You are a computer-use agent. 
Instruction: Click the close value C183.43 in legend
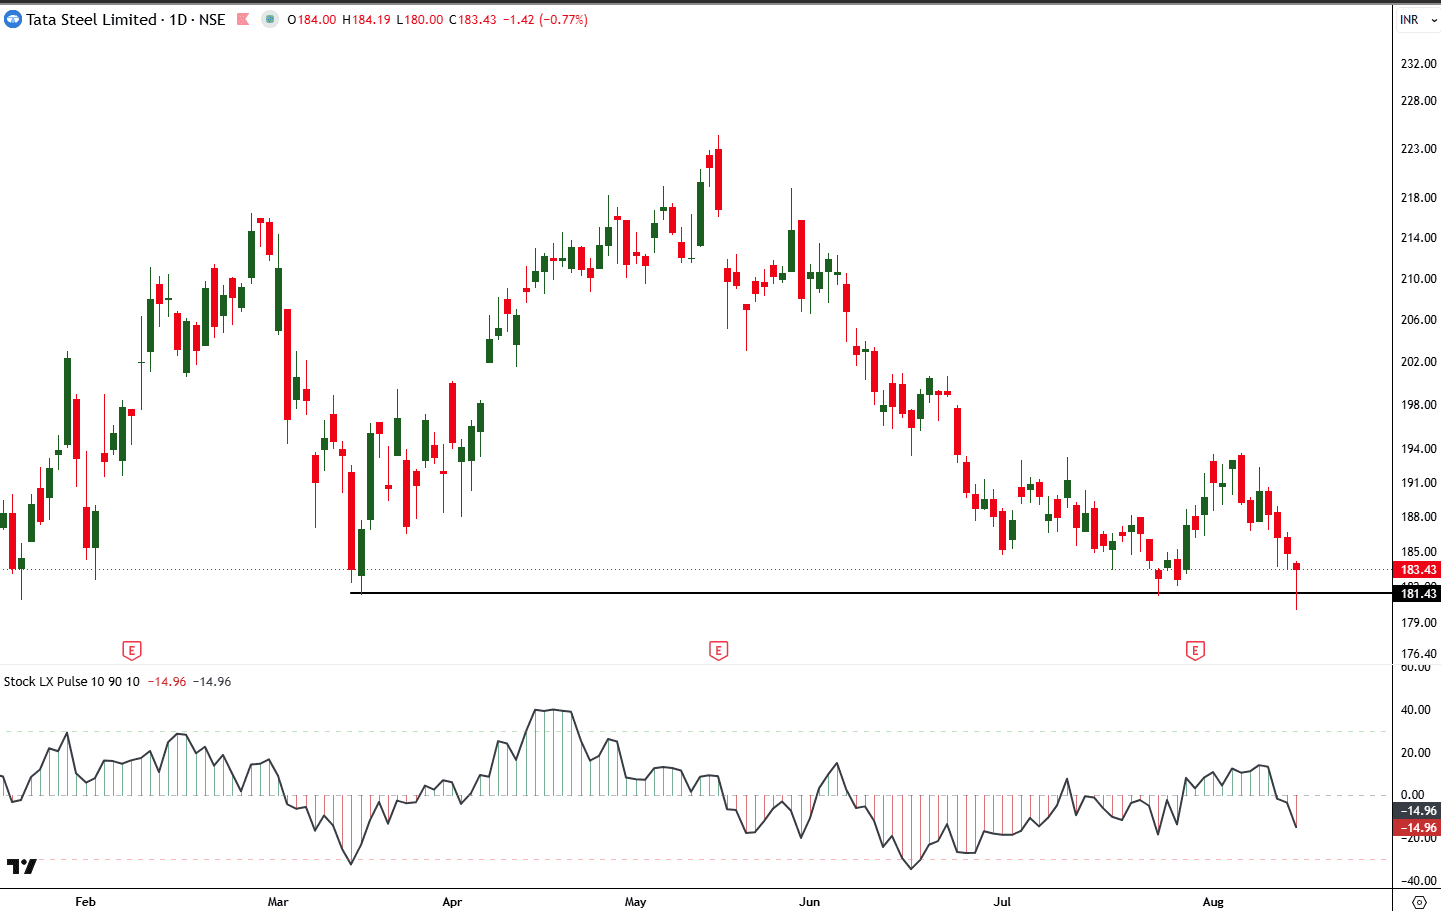point(472,19)
